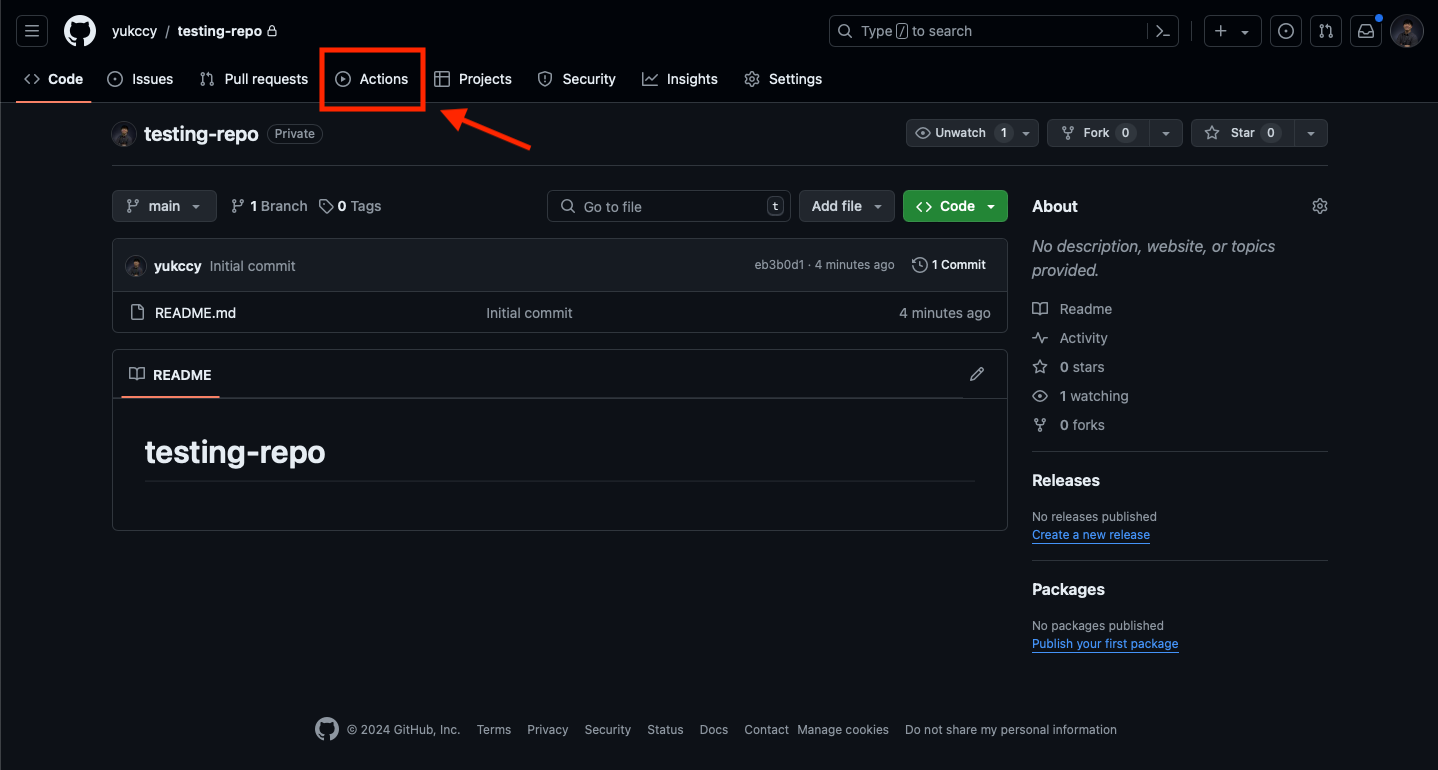Click the repo owner avatar beside testing-repo title
The width and height of the screenshot is (1438, 770).
[124, 134]
